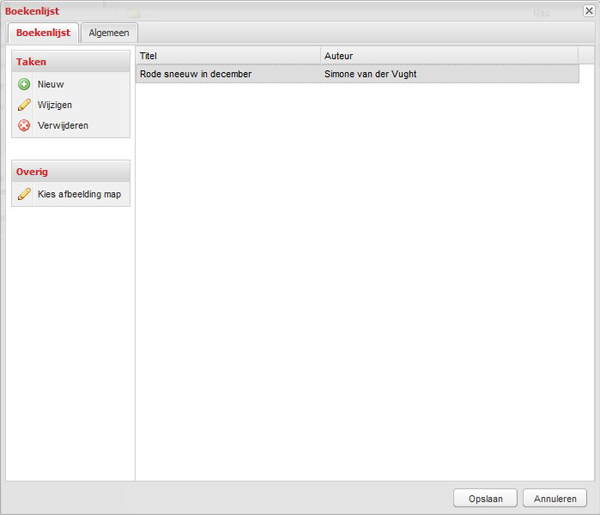This screenshot has width=600, height=515.
Task: Click the Verwijderen text link
Action: pyautogui.click(x=63, y=125)
